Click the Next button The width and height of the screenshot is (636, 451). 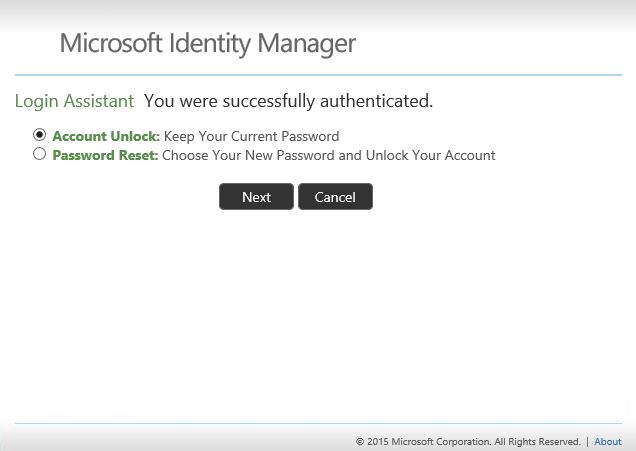256,197
